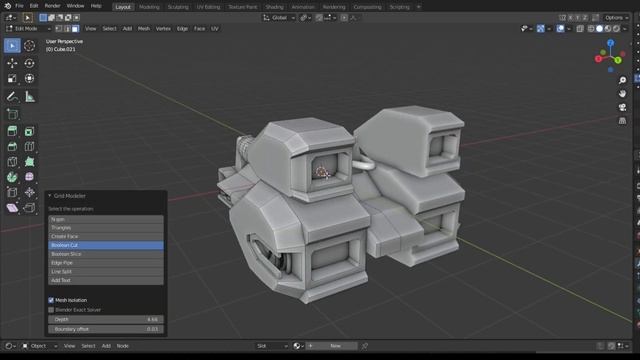Select the Measure tool

coord(29,97)
